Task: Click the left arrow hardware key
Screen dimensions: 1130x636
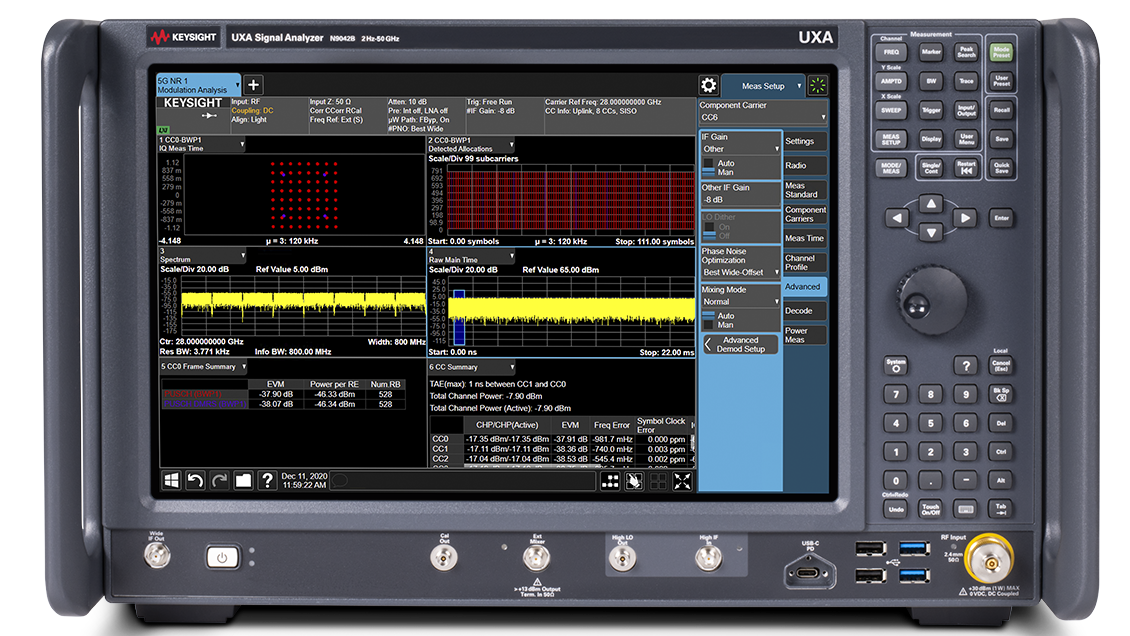Action: [897, 218]
